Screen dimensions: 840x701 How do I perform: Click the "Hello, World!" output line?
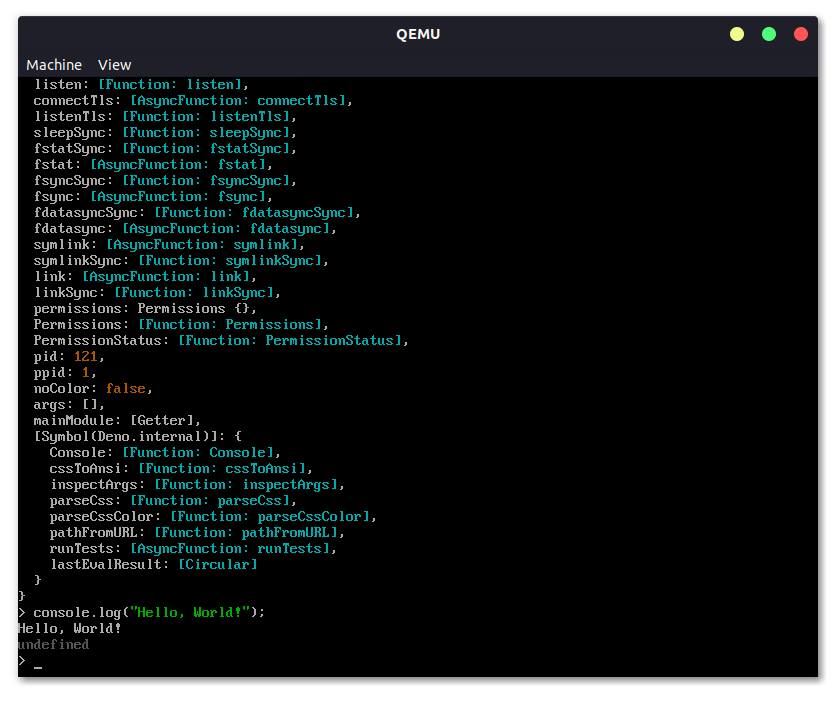coord(70,628)
